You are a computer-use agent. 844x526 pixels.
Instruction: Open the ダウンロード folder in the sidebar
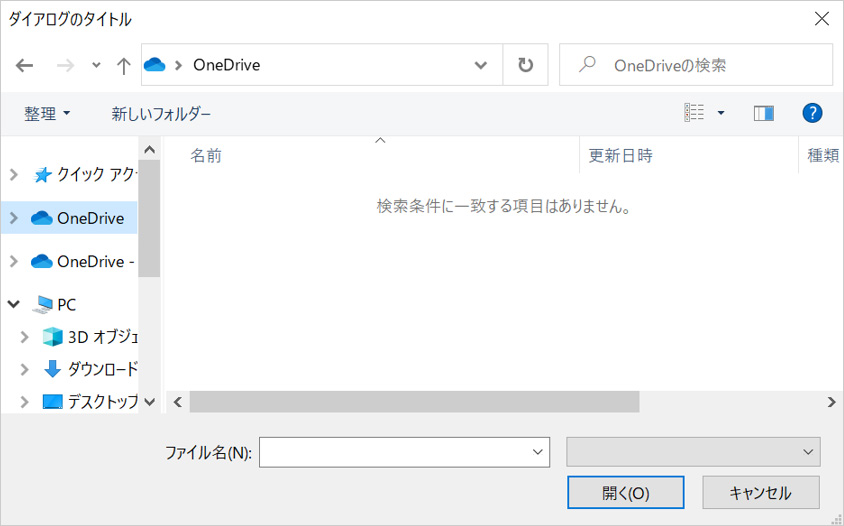click(102, 369)
